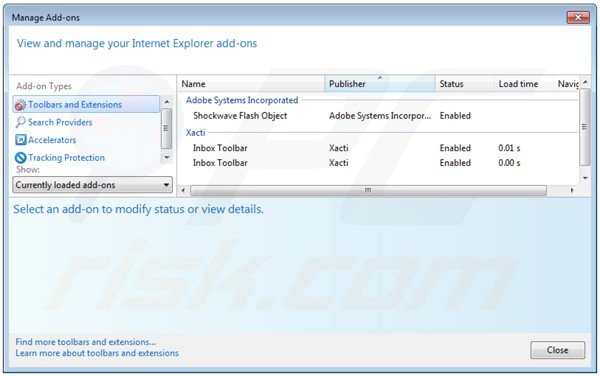Open the Currently loaded add-ons dropdown
This screenshot has width=600, height=376.
click(93, 185)
